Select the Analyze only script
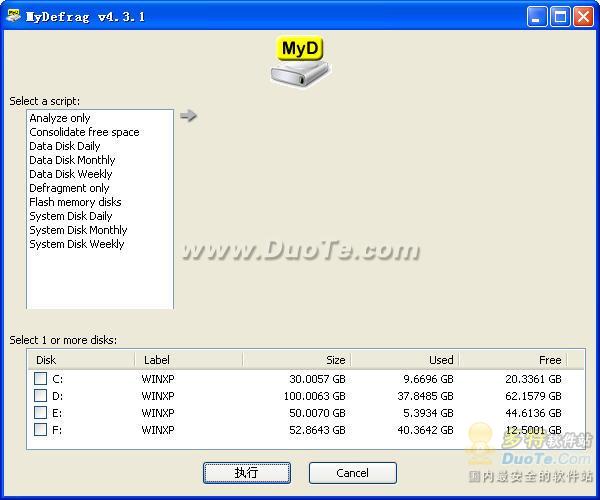600x500 pixels. click(x=60, y=118)
